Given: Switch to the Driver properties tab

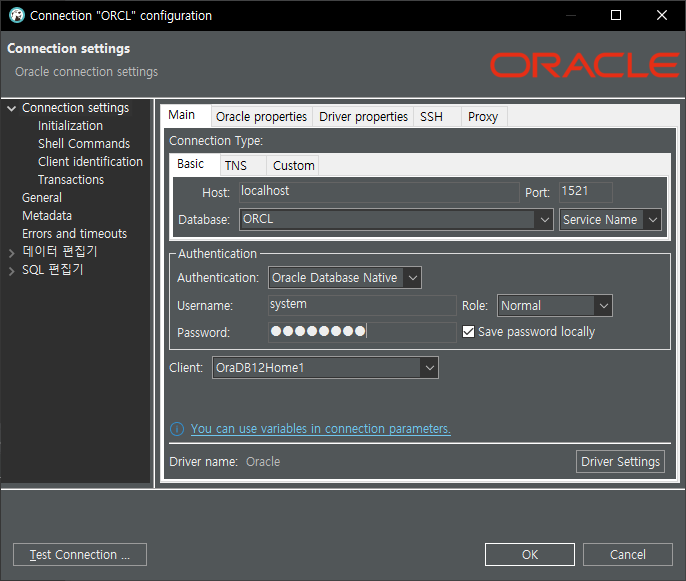Looking at the screenshot, I should point(363,117).
